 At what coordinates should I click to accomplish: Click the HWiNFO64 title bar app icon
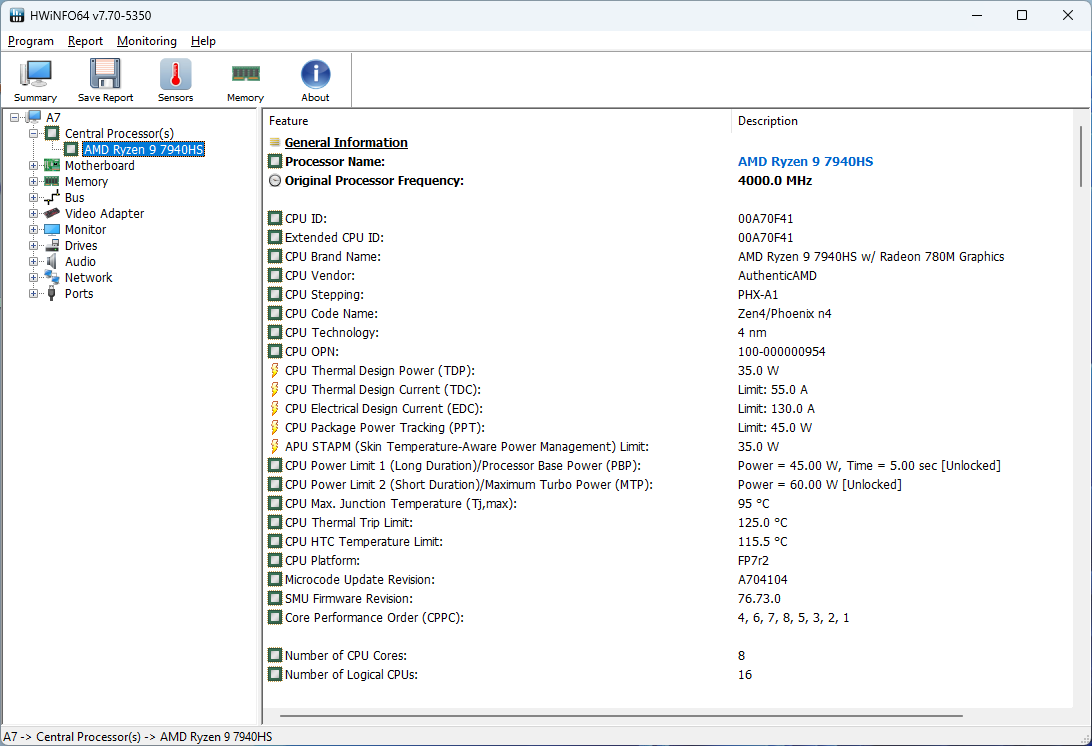click(17, 15)
